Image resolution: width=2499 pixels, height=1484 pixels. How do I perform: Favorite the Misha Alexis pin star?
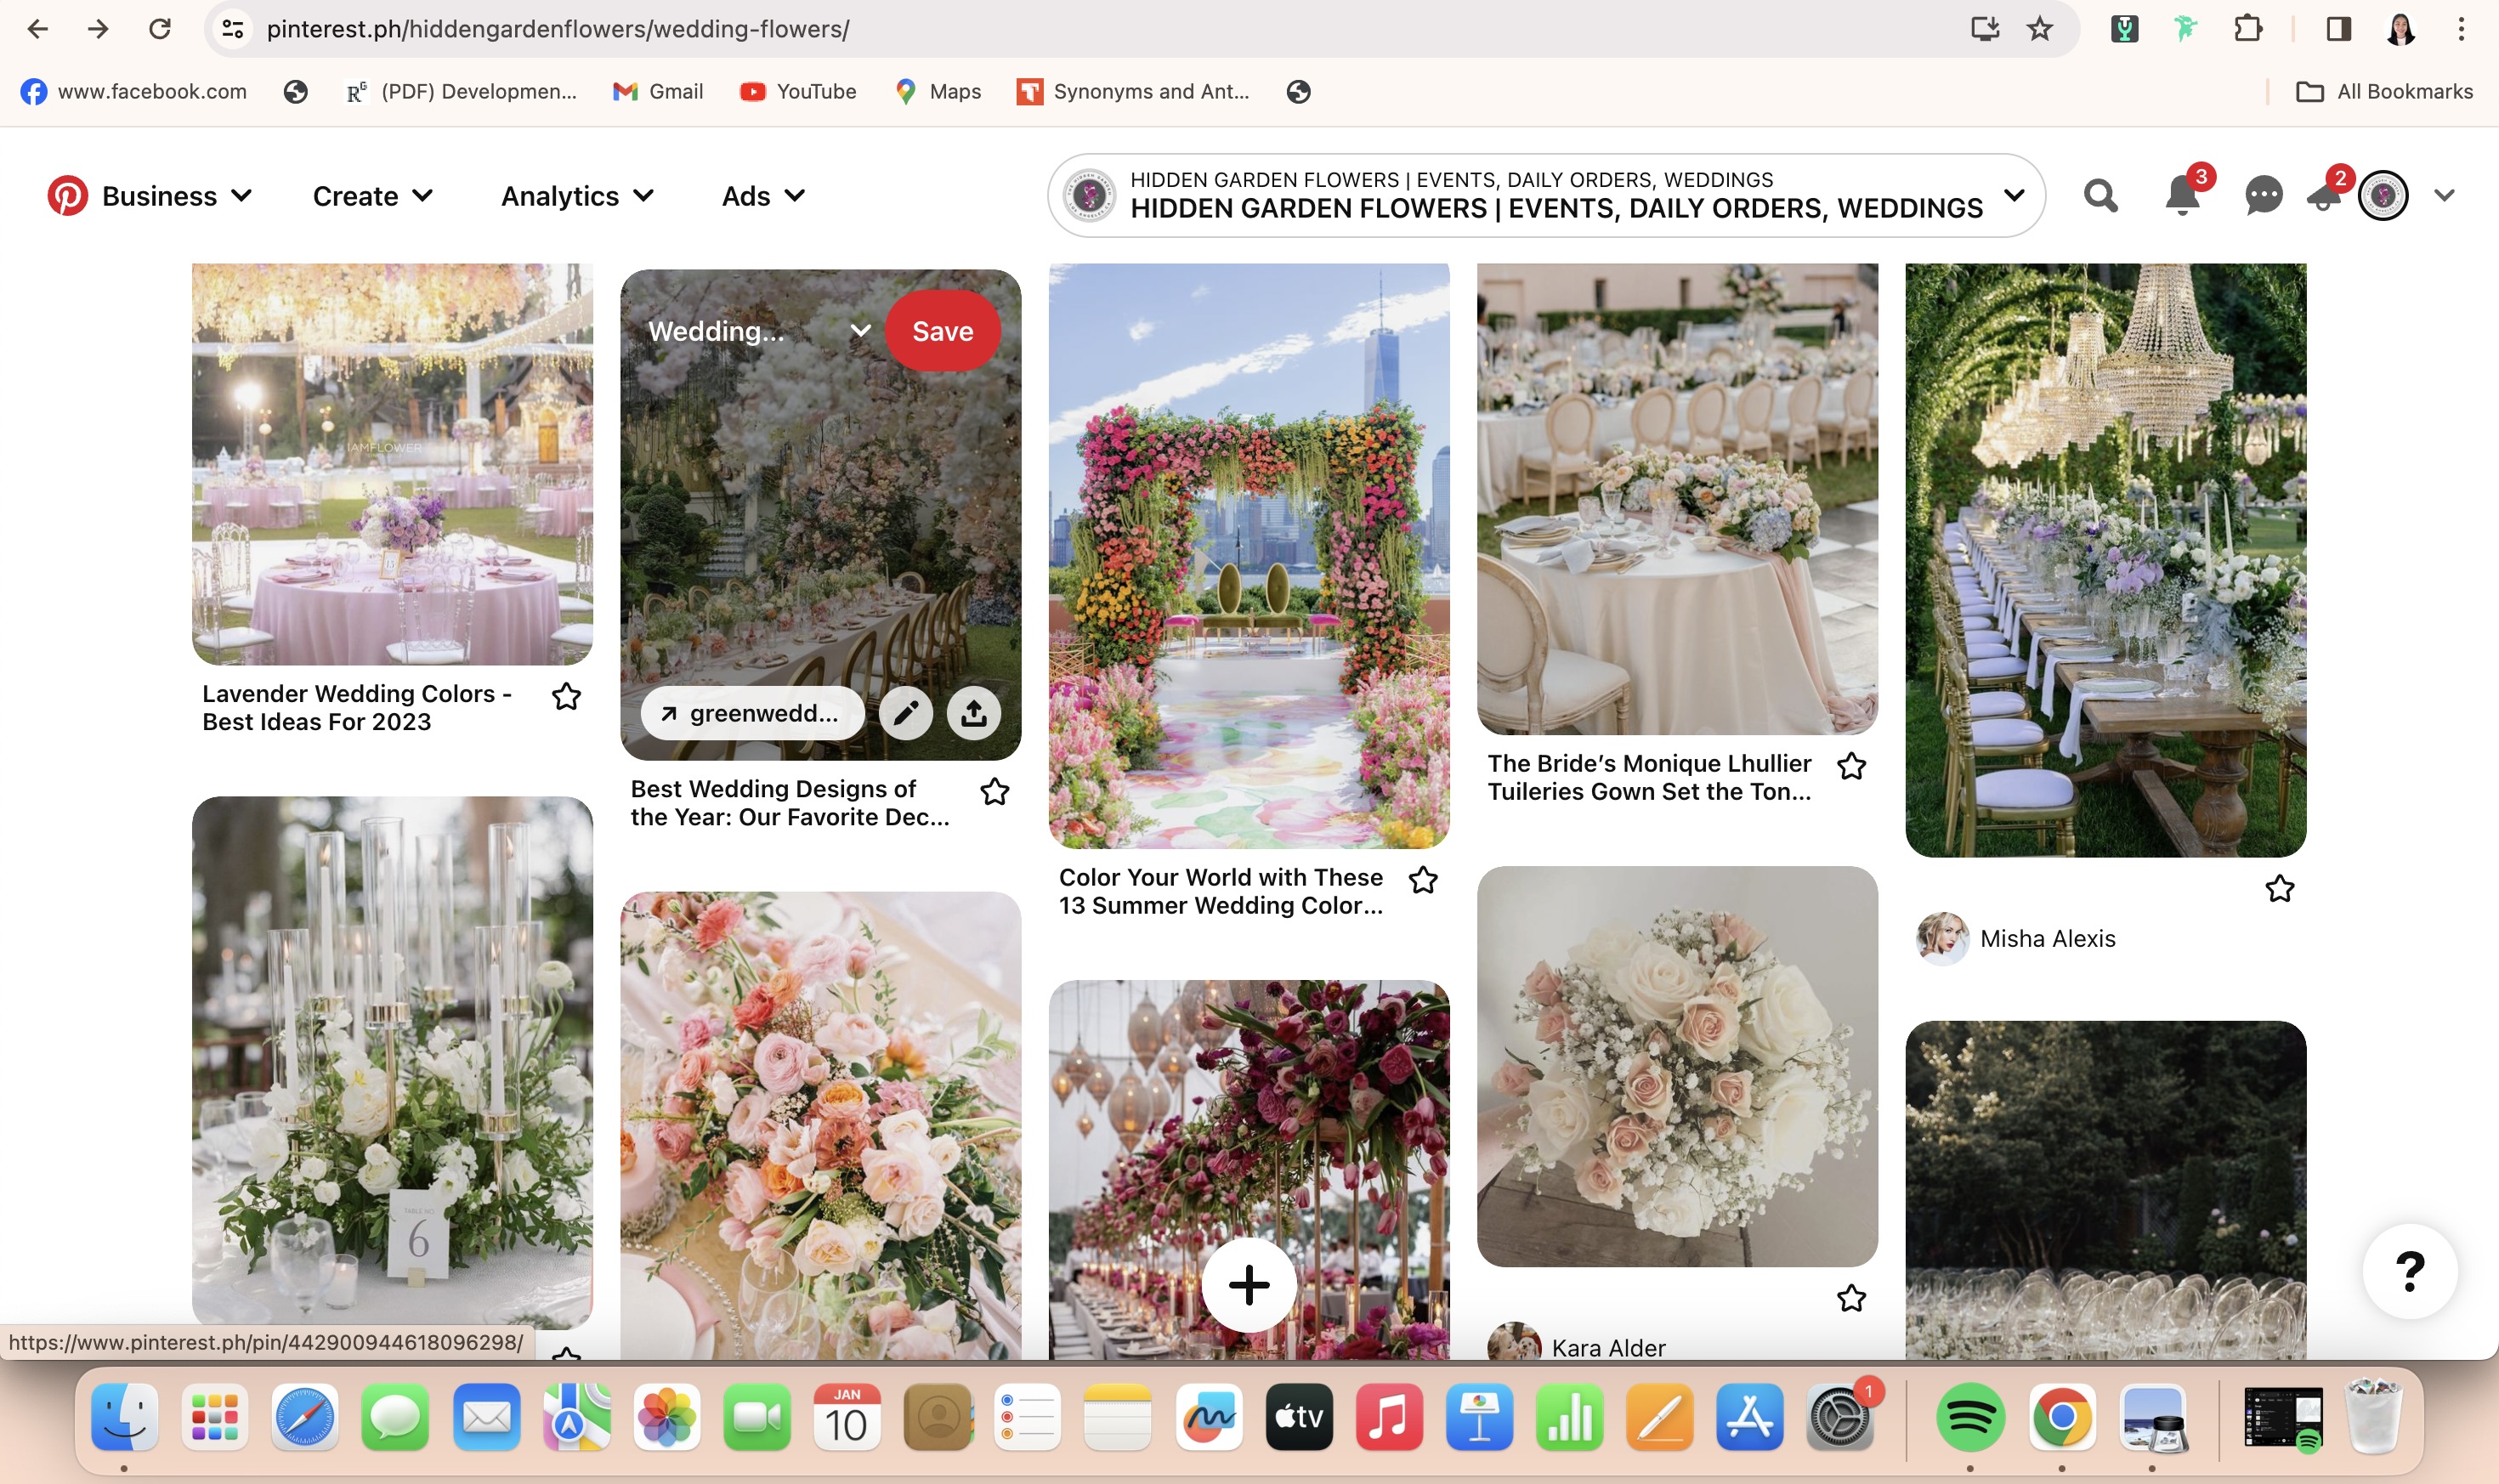click(2279, 888)
